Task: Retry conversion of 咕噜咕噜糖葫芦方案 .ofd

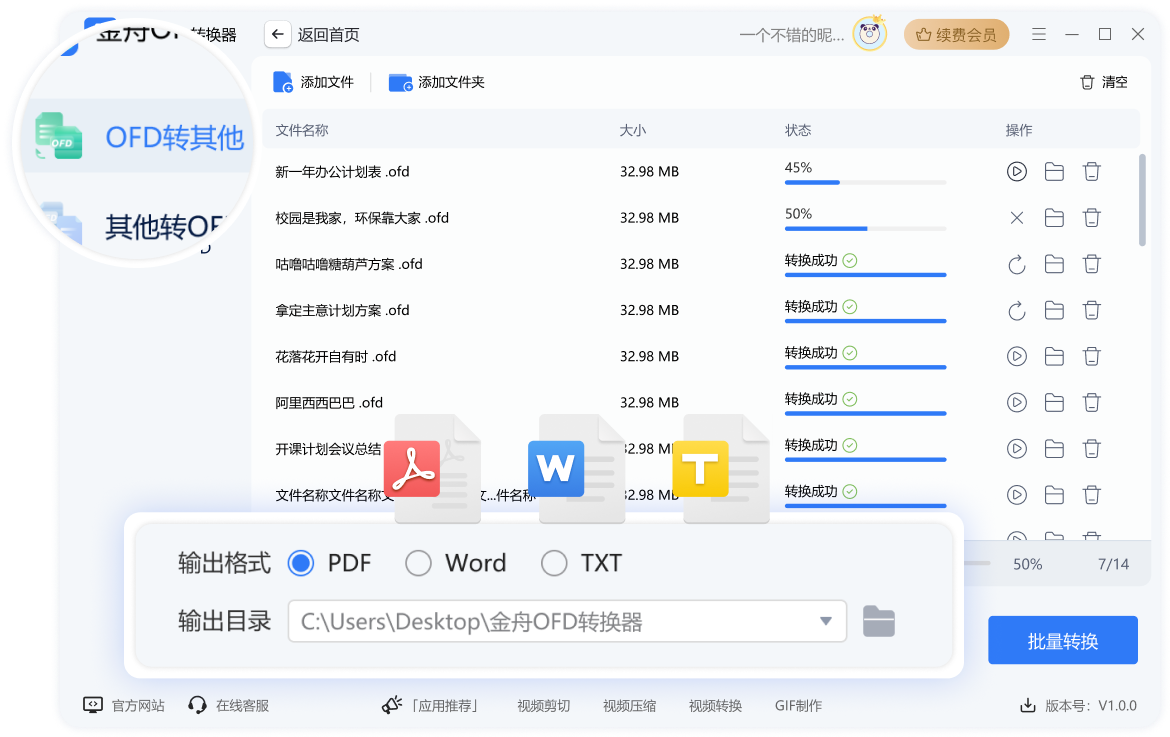Action: pos(1017,264)
